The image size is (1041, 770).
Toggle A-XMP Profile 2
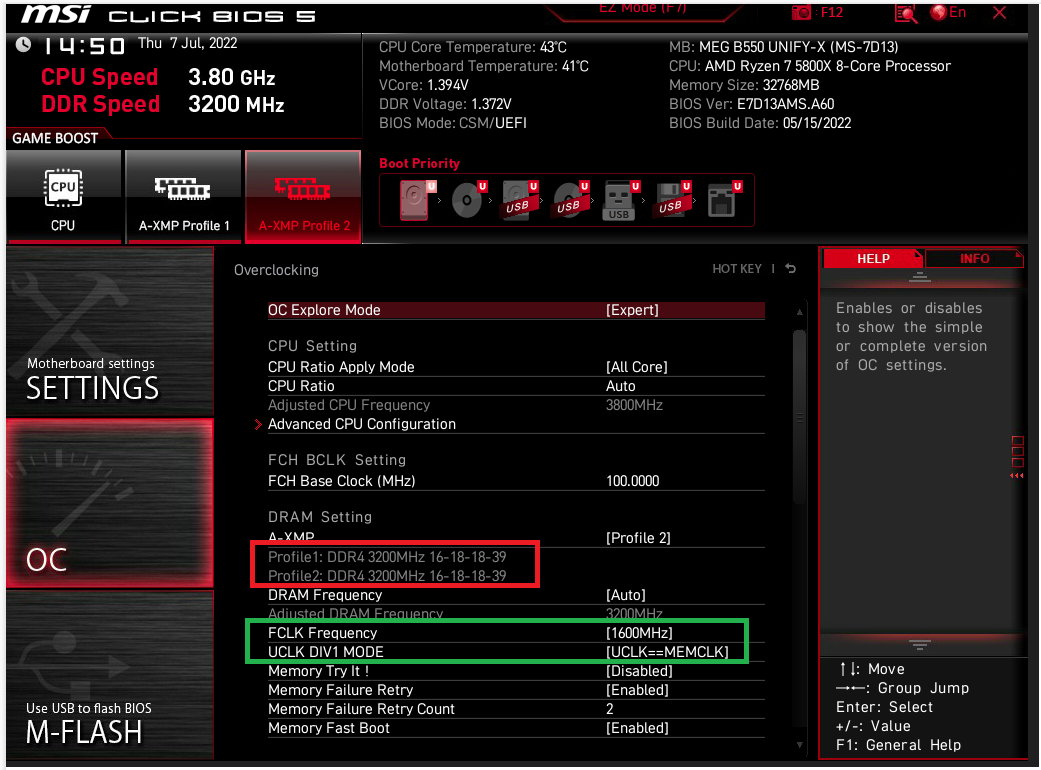pos(303,196)
